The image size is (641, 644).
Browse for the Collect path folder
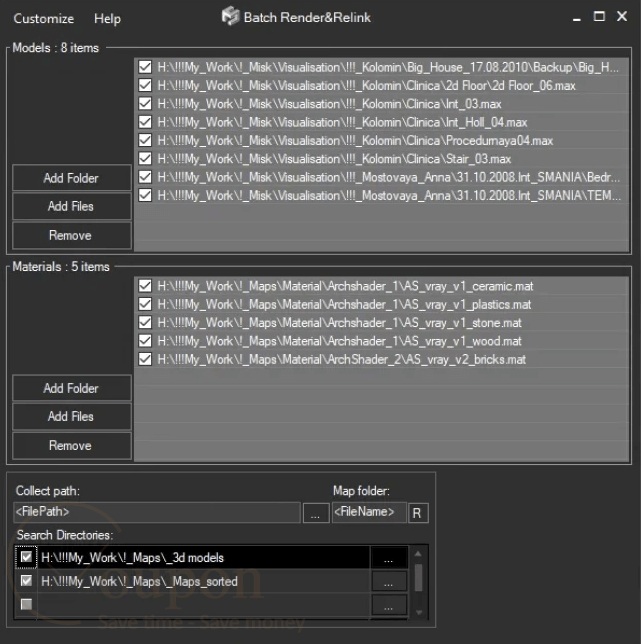[316, 513]
